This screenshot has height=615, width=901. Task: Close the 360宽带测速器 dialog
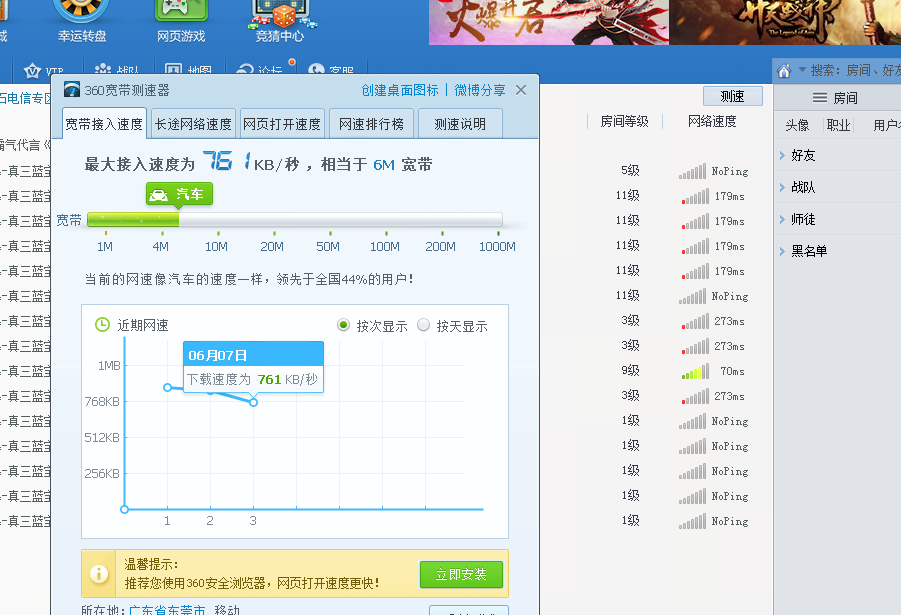click(521, 90)
